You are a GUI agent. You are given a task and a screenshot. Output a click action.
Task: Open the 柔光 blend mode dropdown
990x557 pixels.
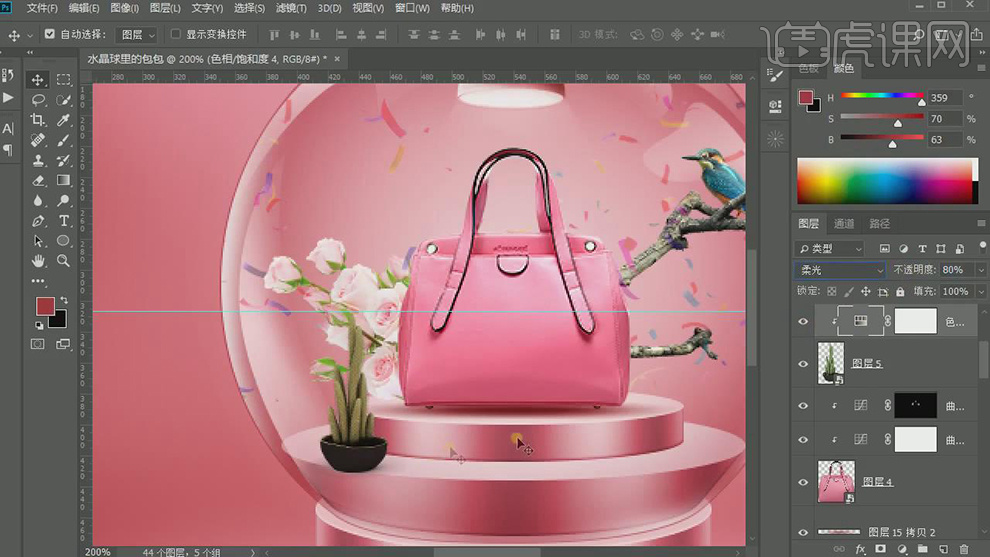click(841, 270)
